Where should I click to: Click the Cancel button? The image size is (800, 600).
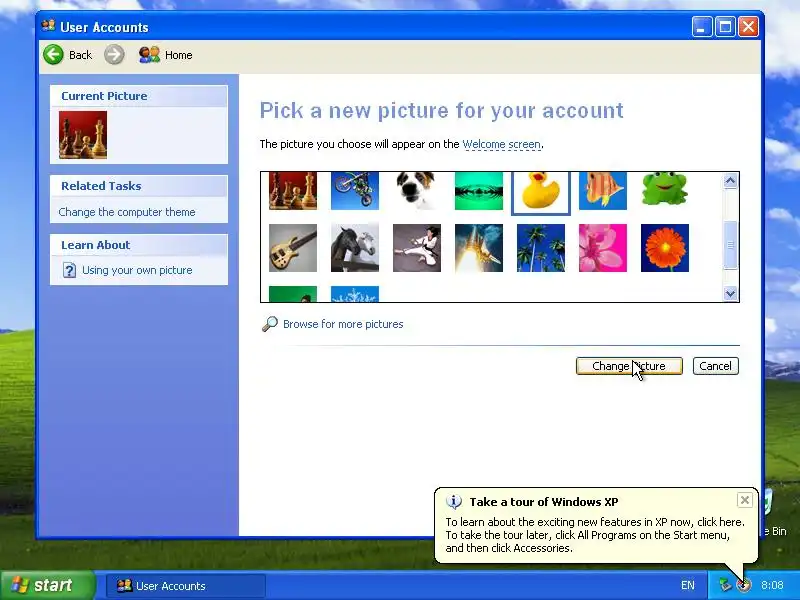(715, 366)
